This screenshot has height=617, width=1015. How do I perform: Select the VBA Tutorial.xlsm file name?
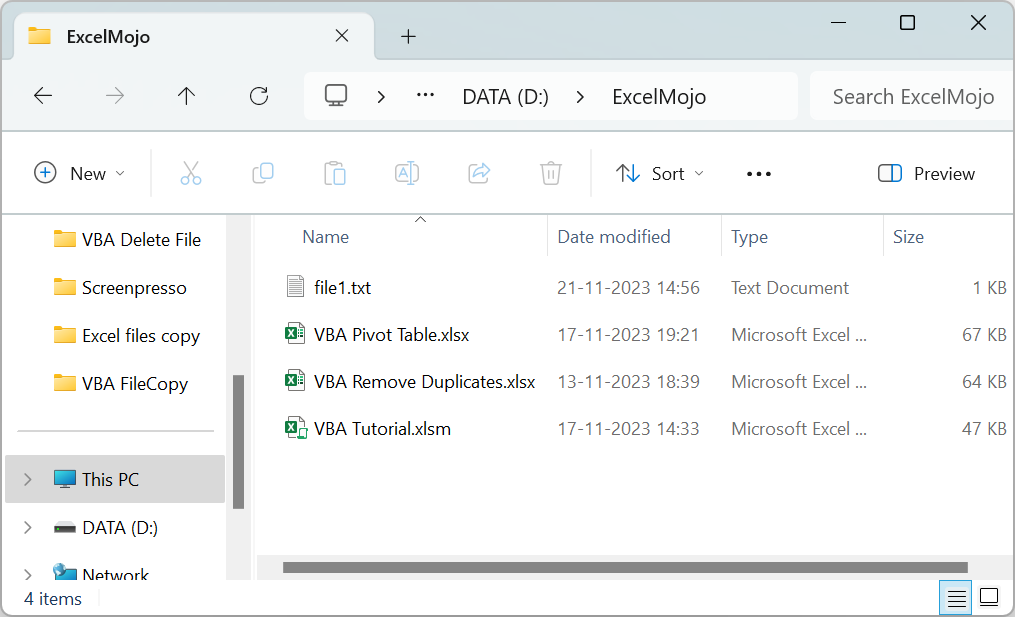(383, 429)
